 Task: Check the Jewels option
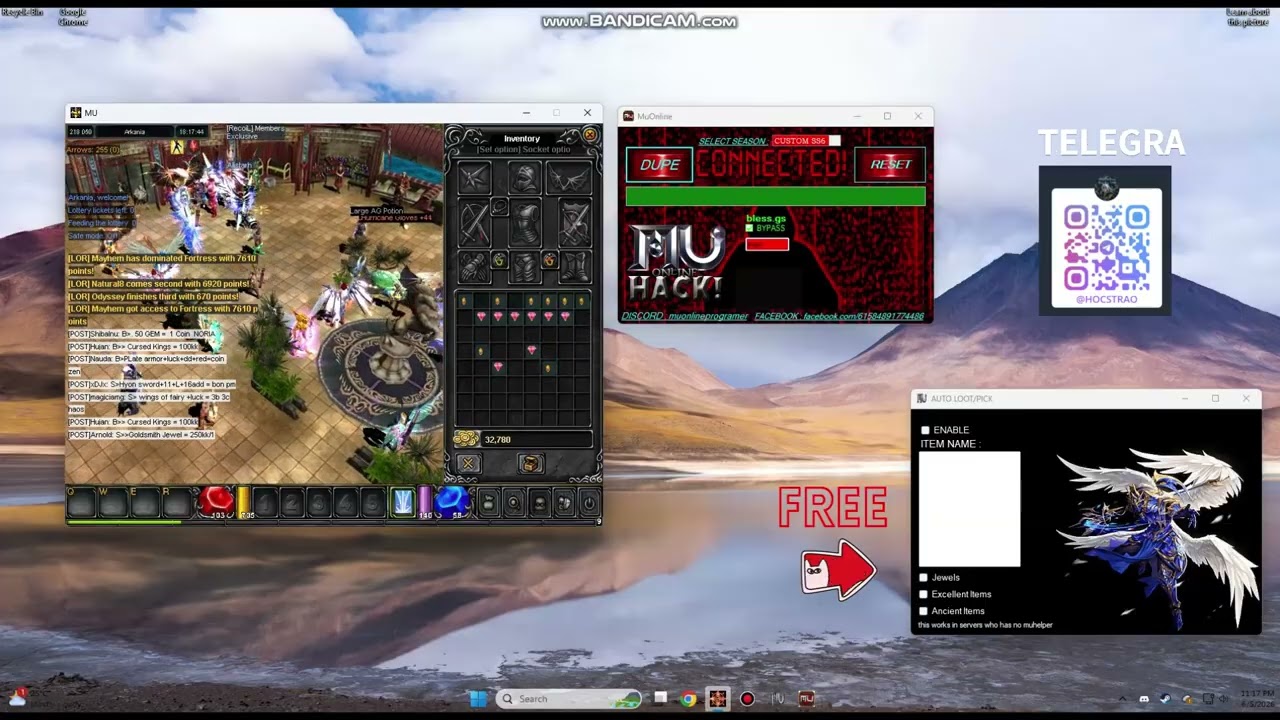(x=923, y=577)
